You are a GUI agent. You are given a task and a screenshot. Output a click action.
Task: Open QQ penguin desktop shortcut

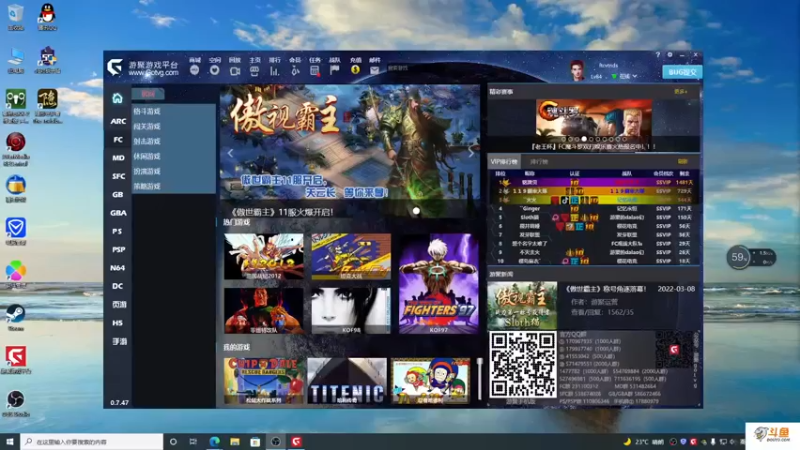pyautogui.click(x=47, y=16)
